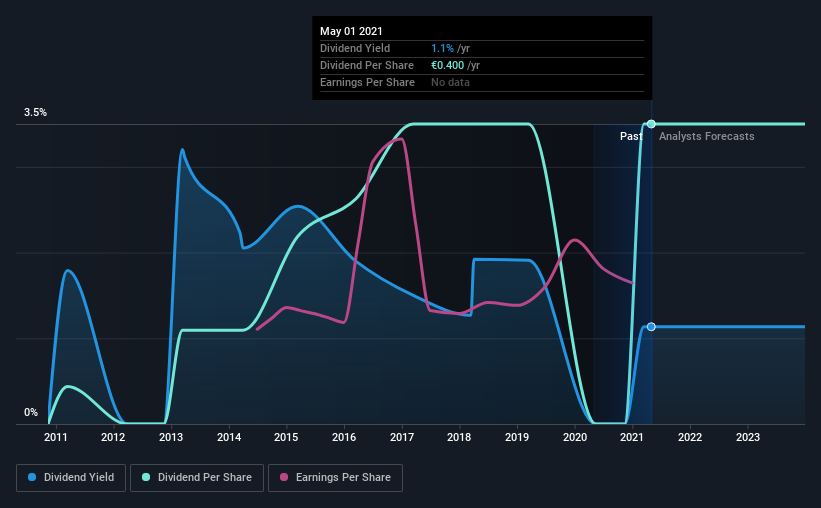Image resolution: width=821 pixels, height=508 pixels.
Task: Click the Analysts Forecasts label
Action: [x=706, y=136]
